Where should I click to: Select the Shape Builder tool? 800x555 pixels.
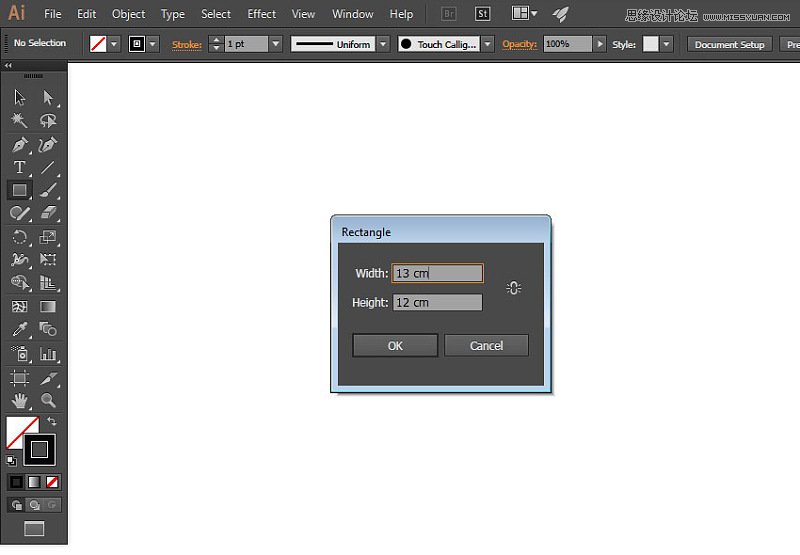click(19, 283)
